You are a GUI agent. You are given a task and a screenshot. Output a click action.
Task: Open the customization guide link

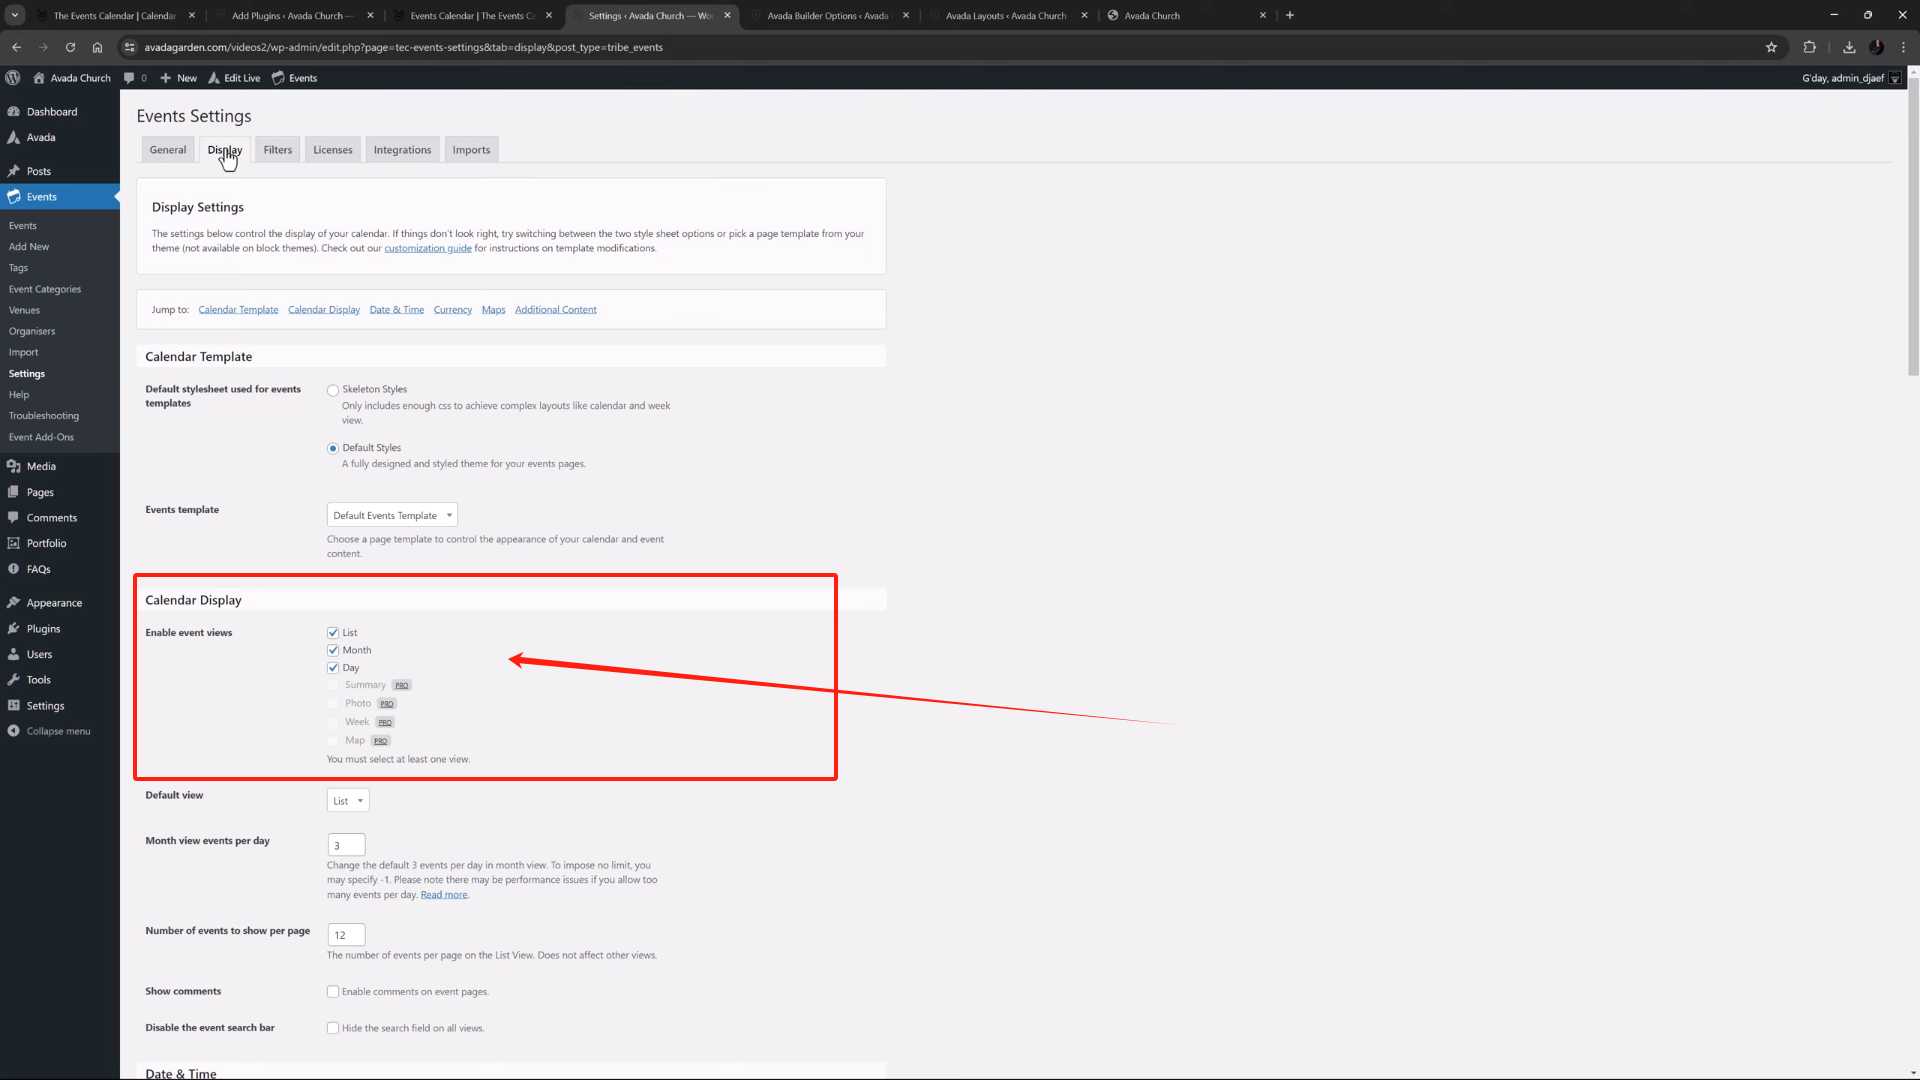click(x=428, y=248)
